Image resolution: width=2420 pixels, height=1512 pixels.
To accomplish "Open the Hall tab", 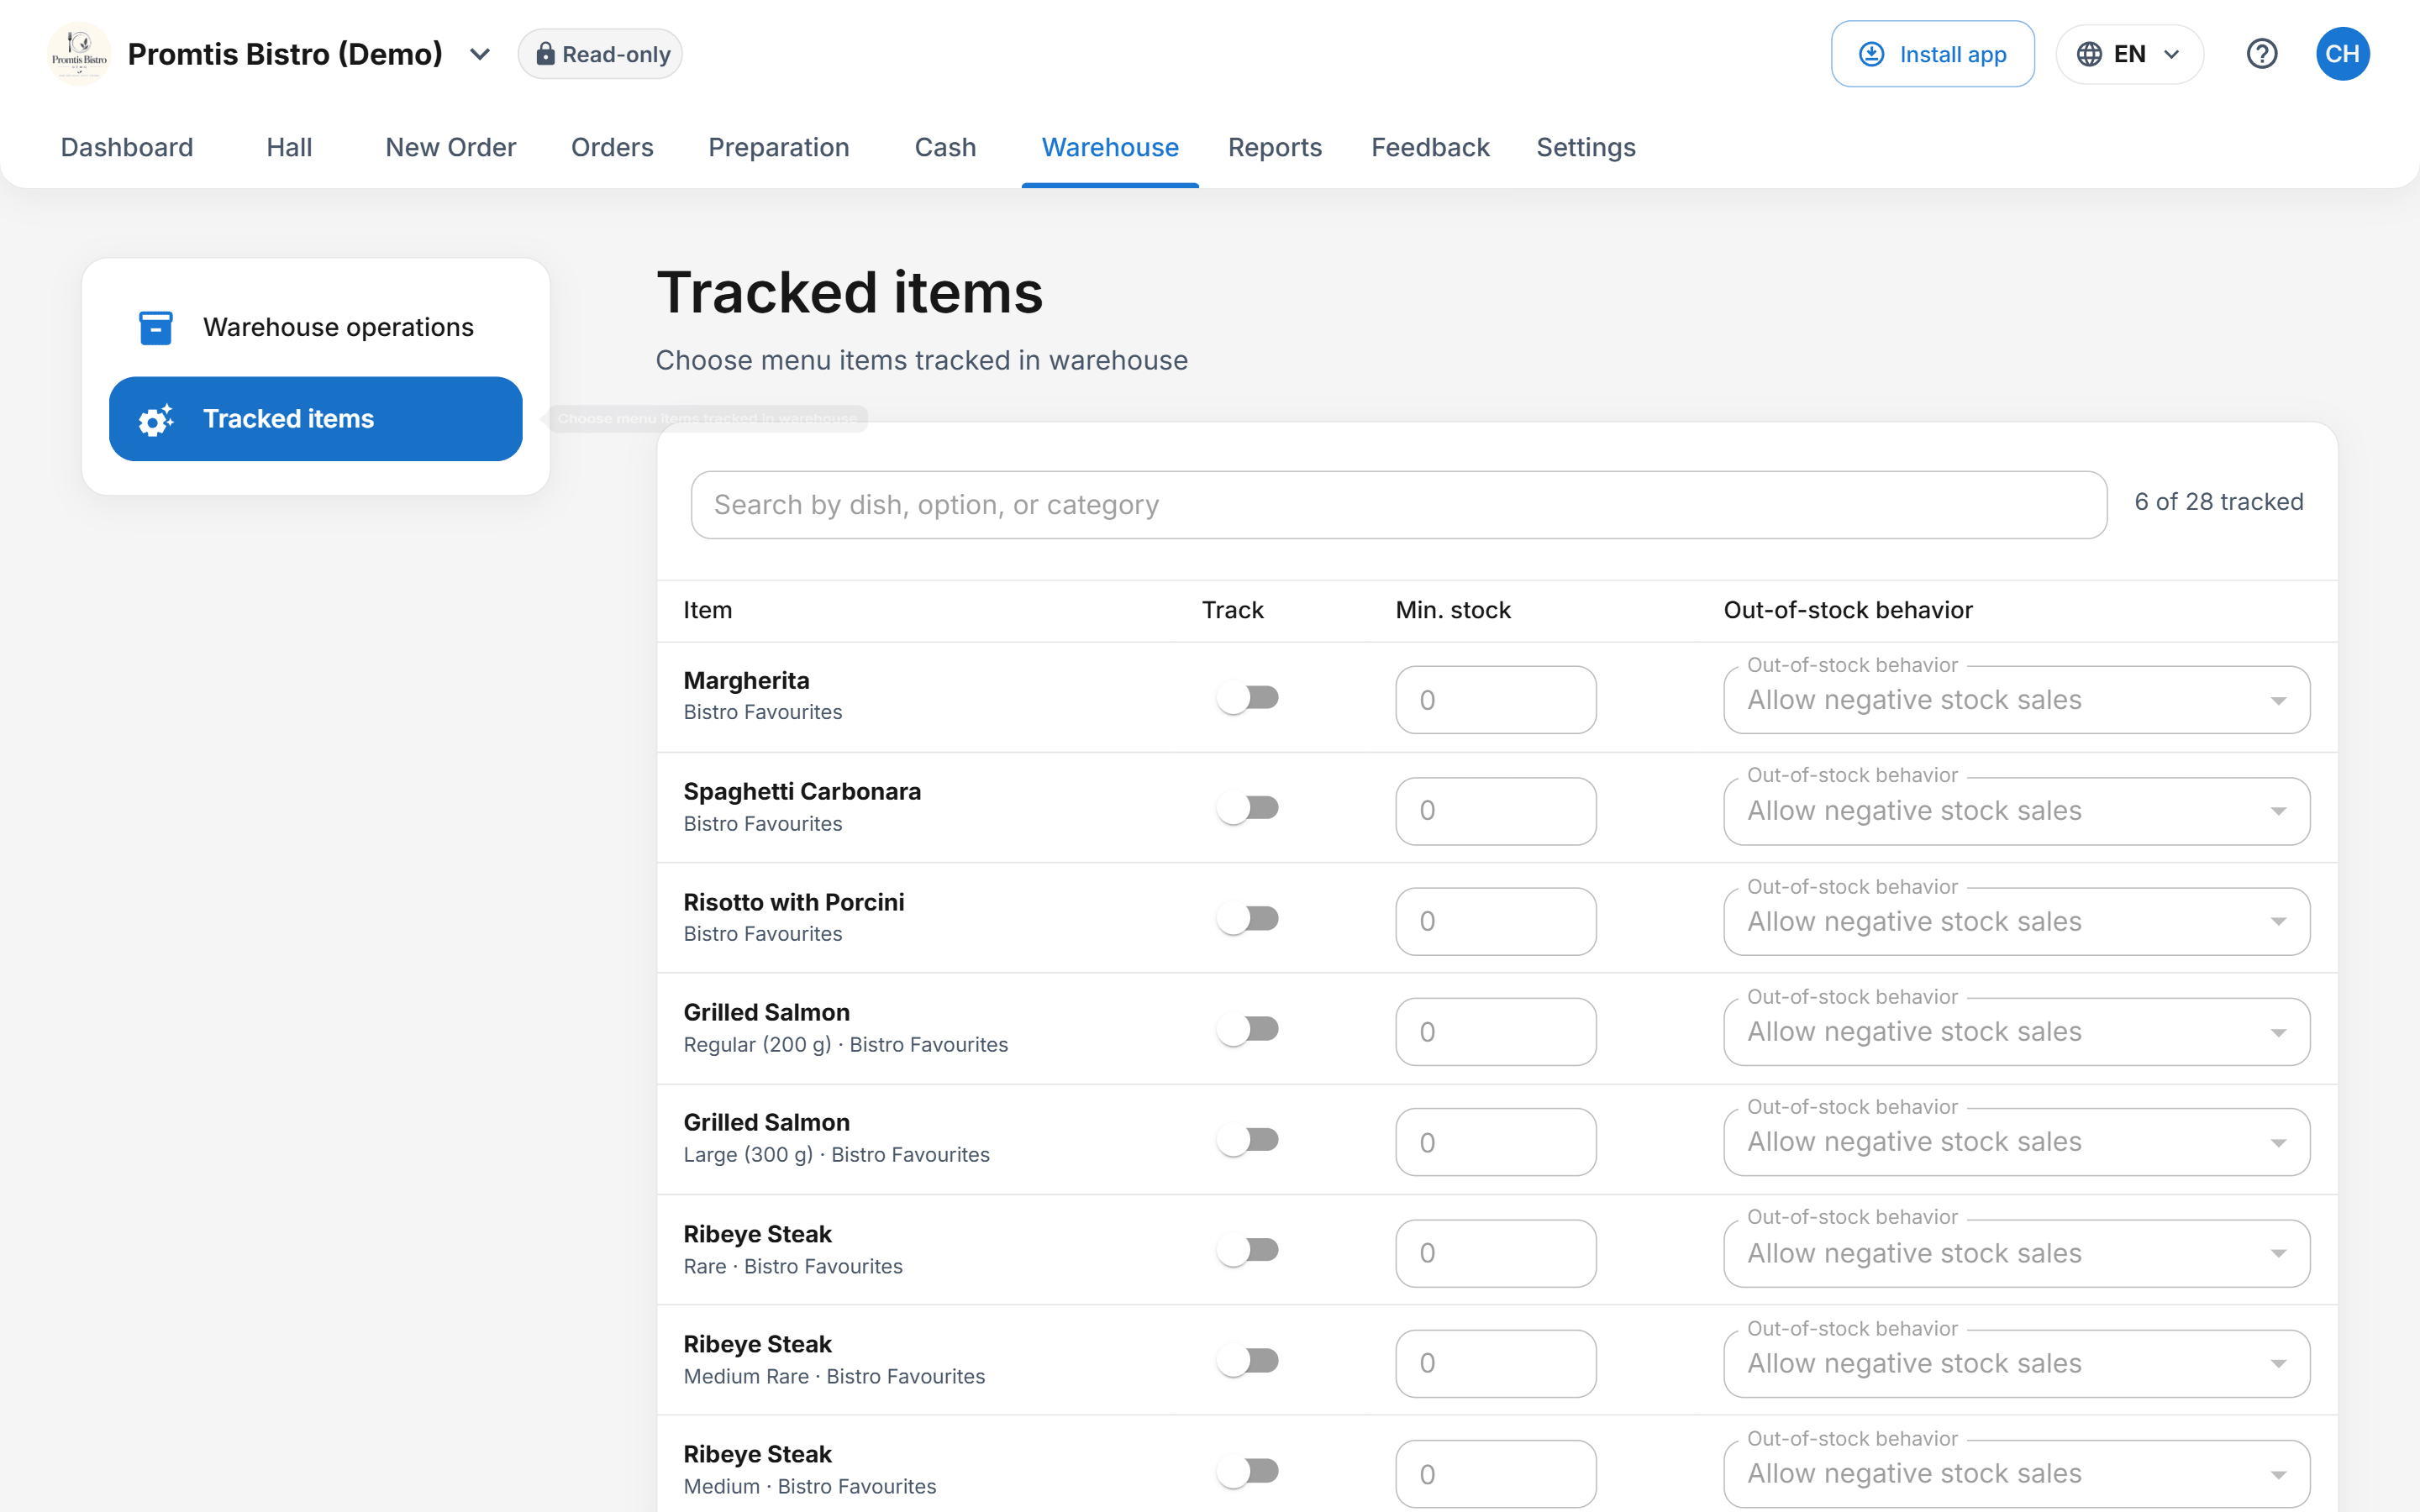I will tap(289, 147).
